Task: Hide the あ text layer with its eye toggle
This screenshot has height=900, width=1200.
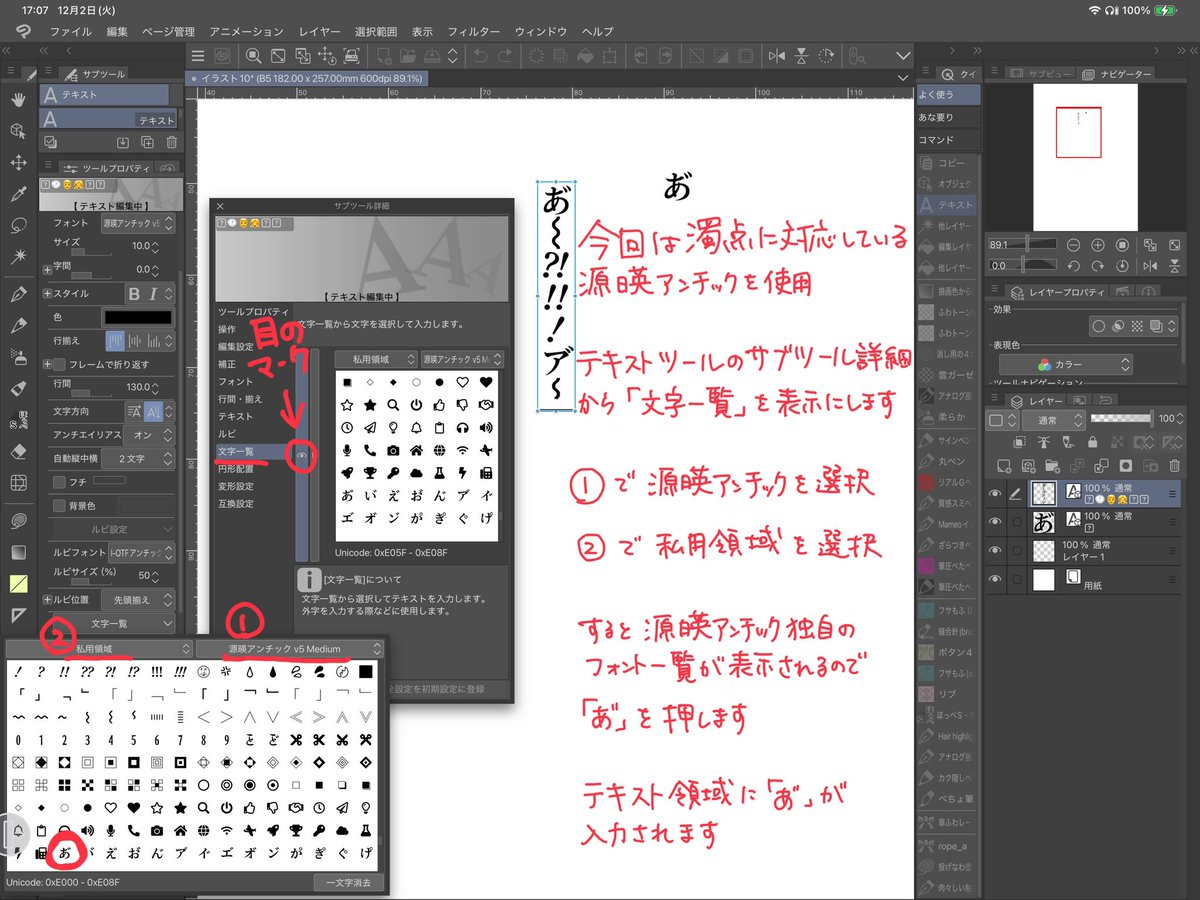Action: click(x=995, y=521)
